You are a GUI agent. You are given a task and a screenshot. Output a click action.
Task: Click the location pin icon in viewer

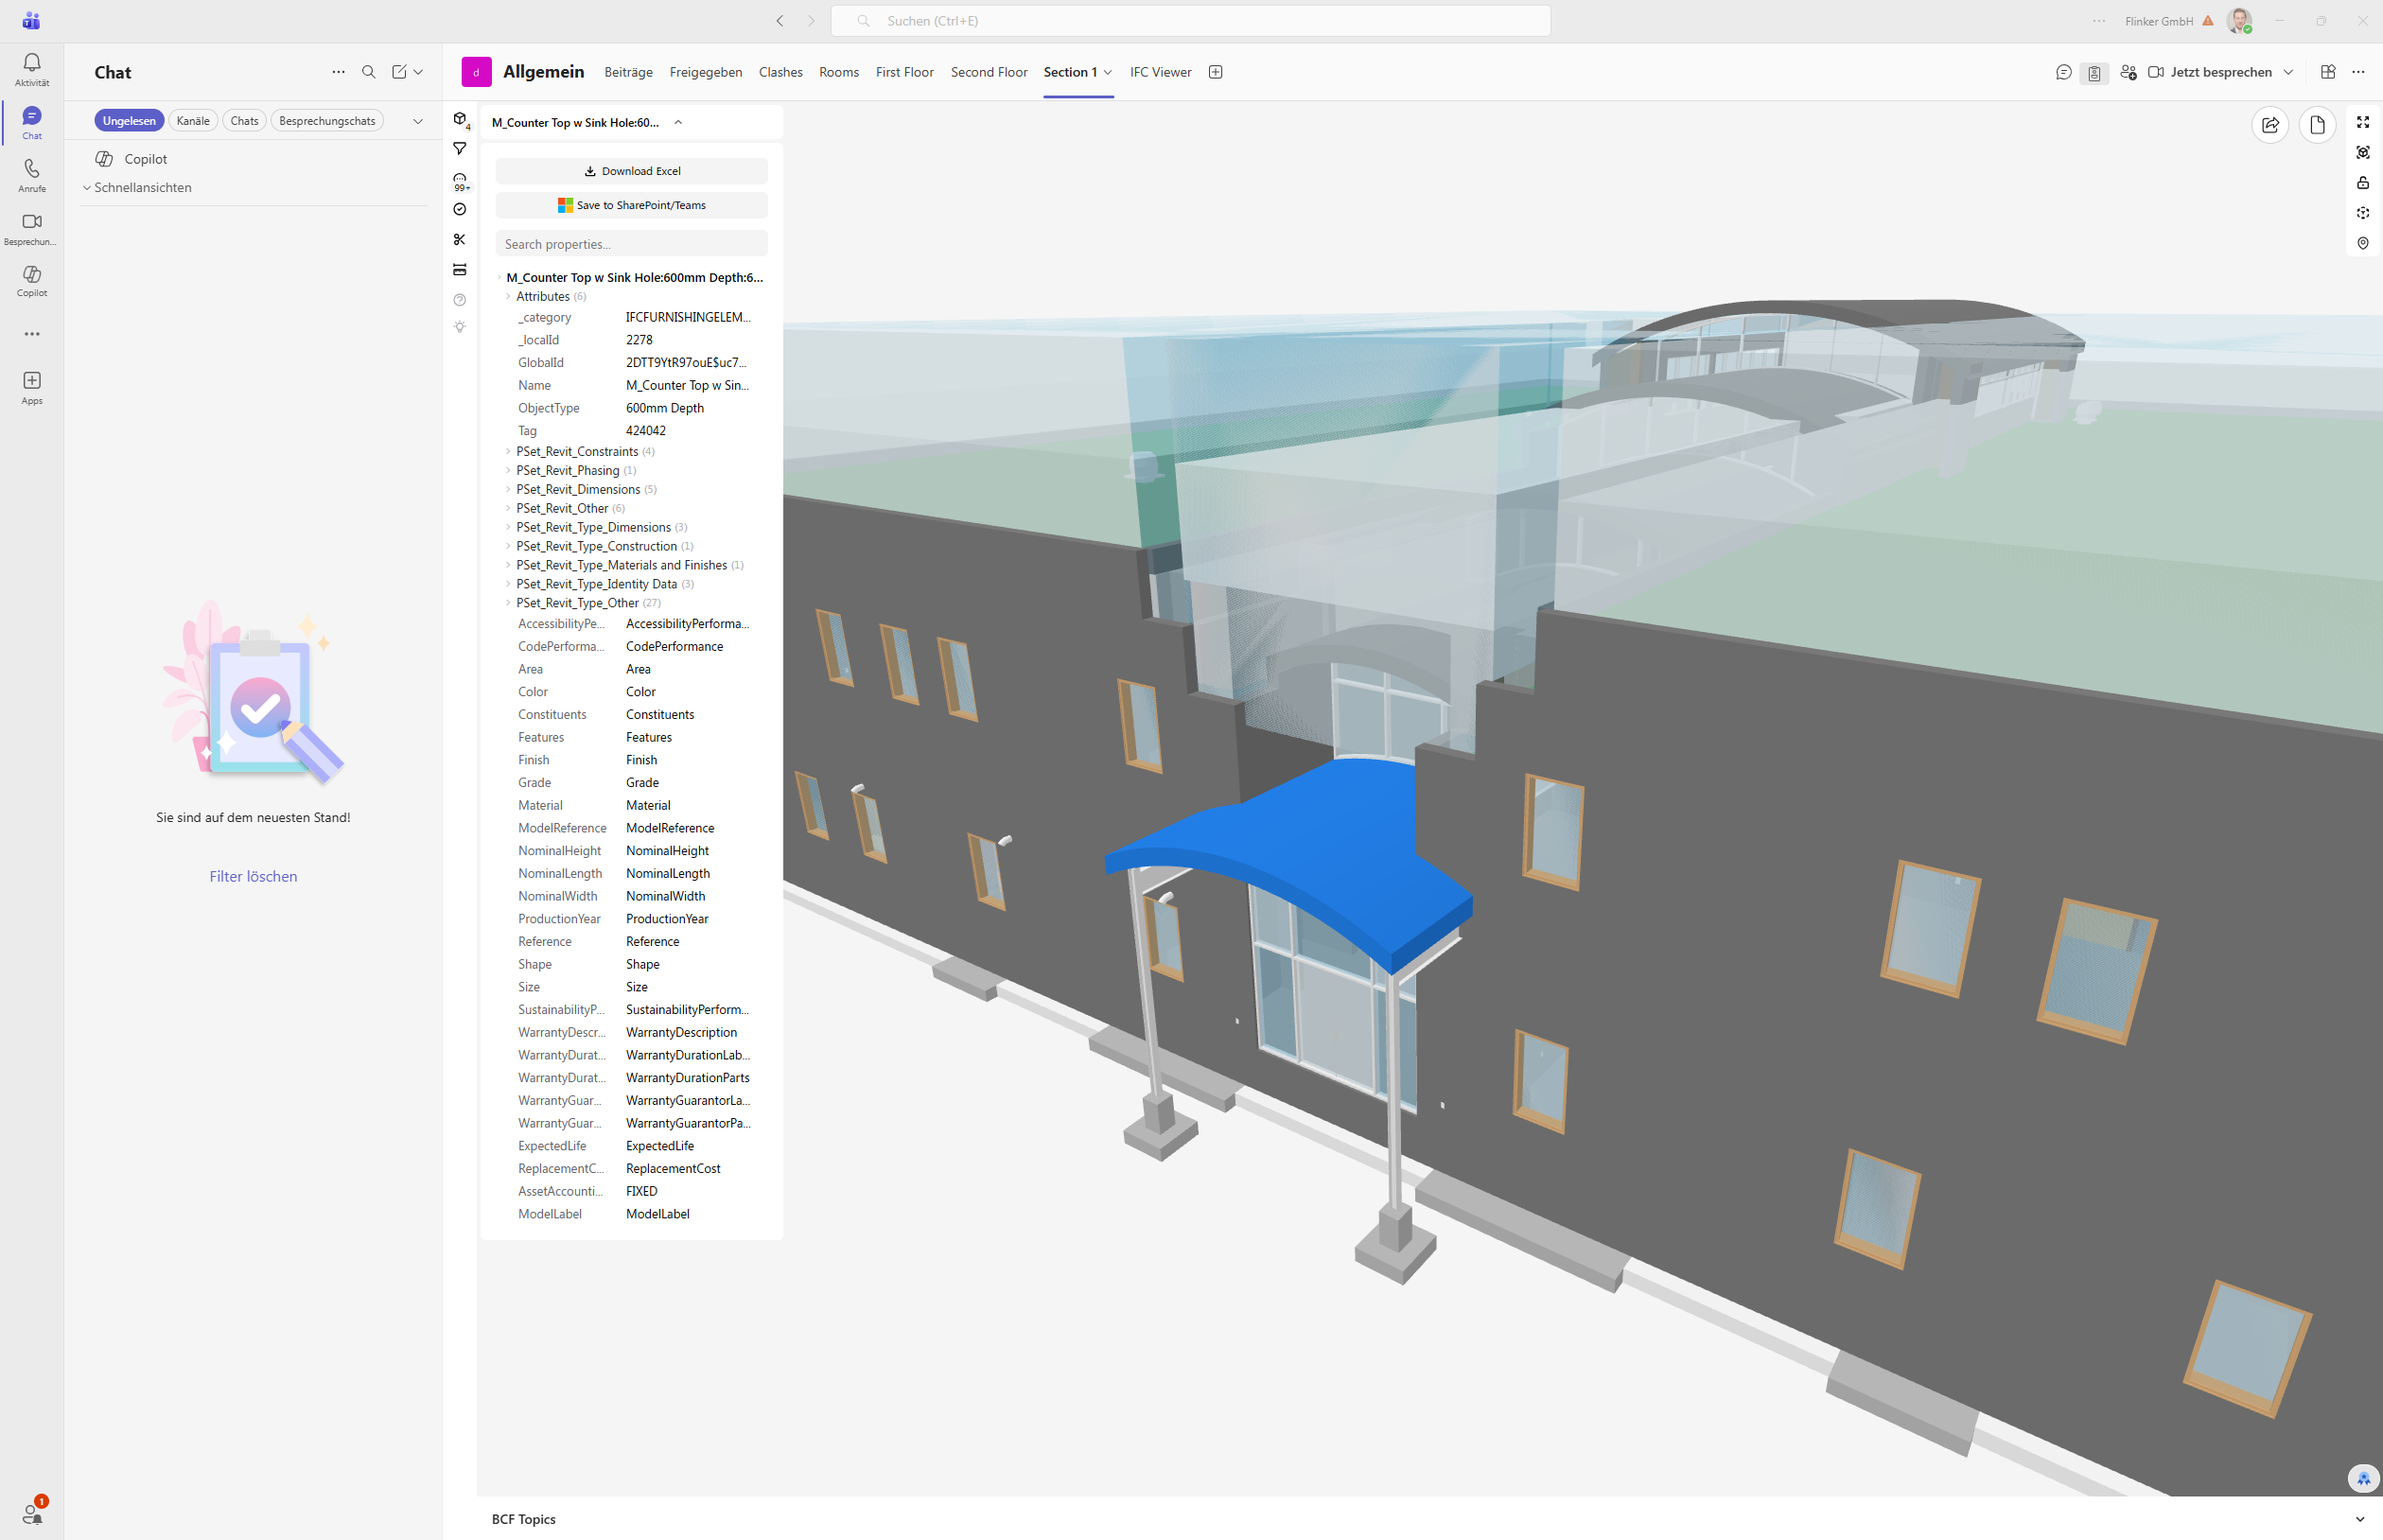[2363, 243]
